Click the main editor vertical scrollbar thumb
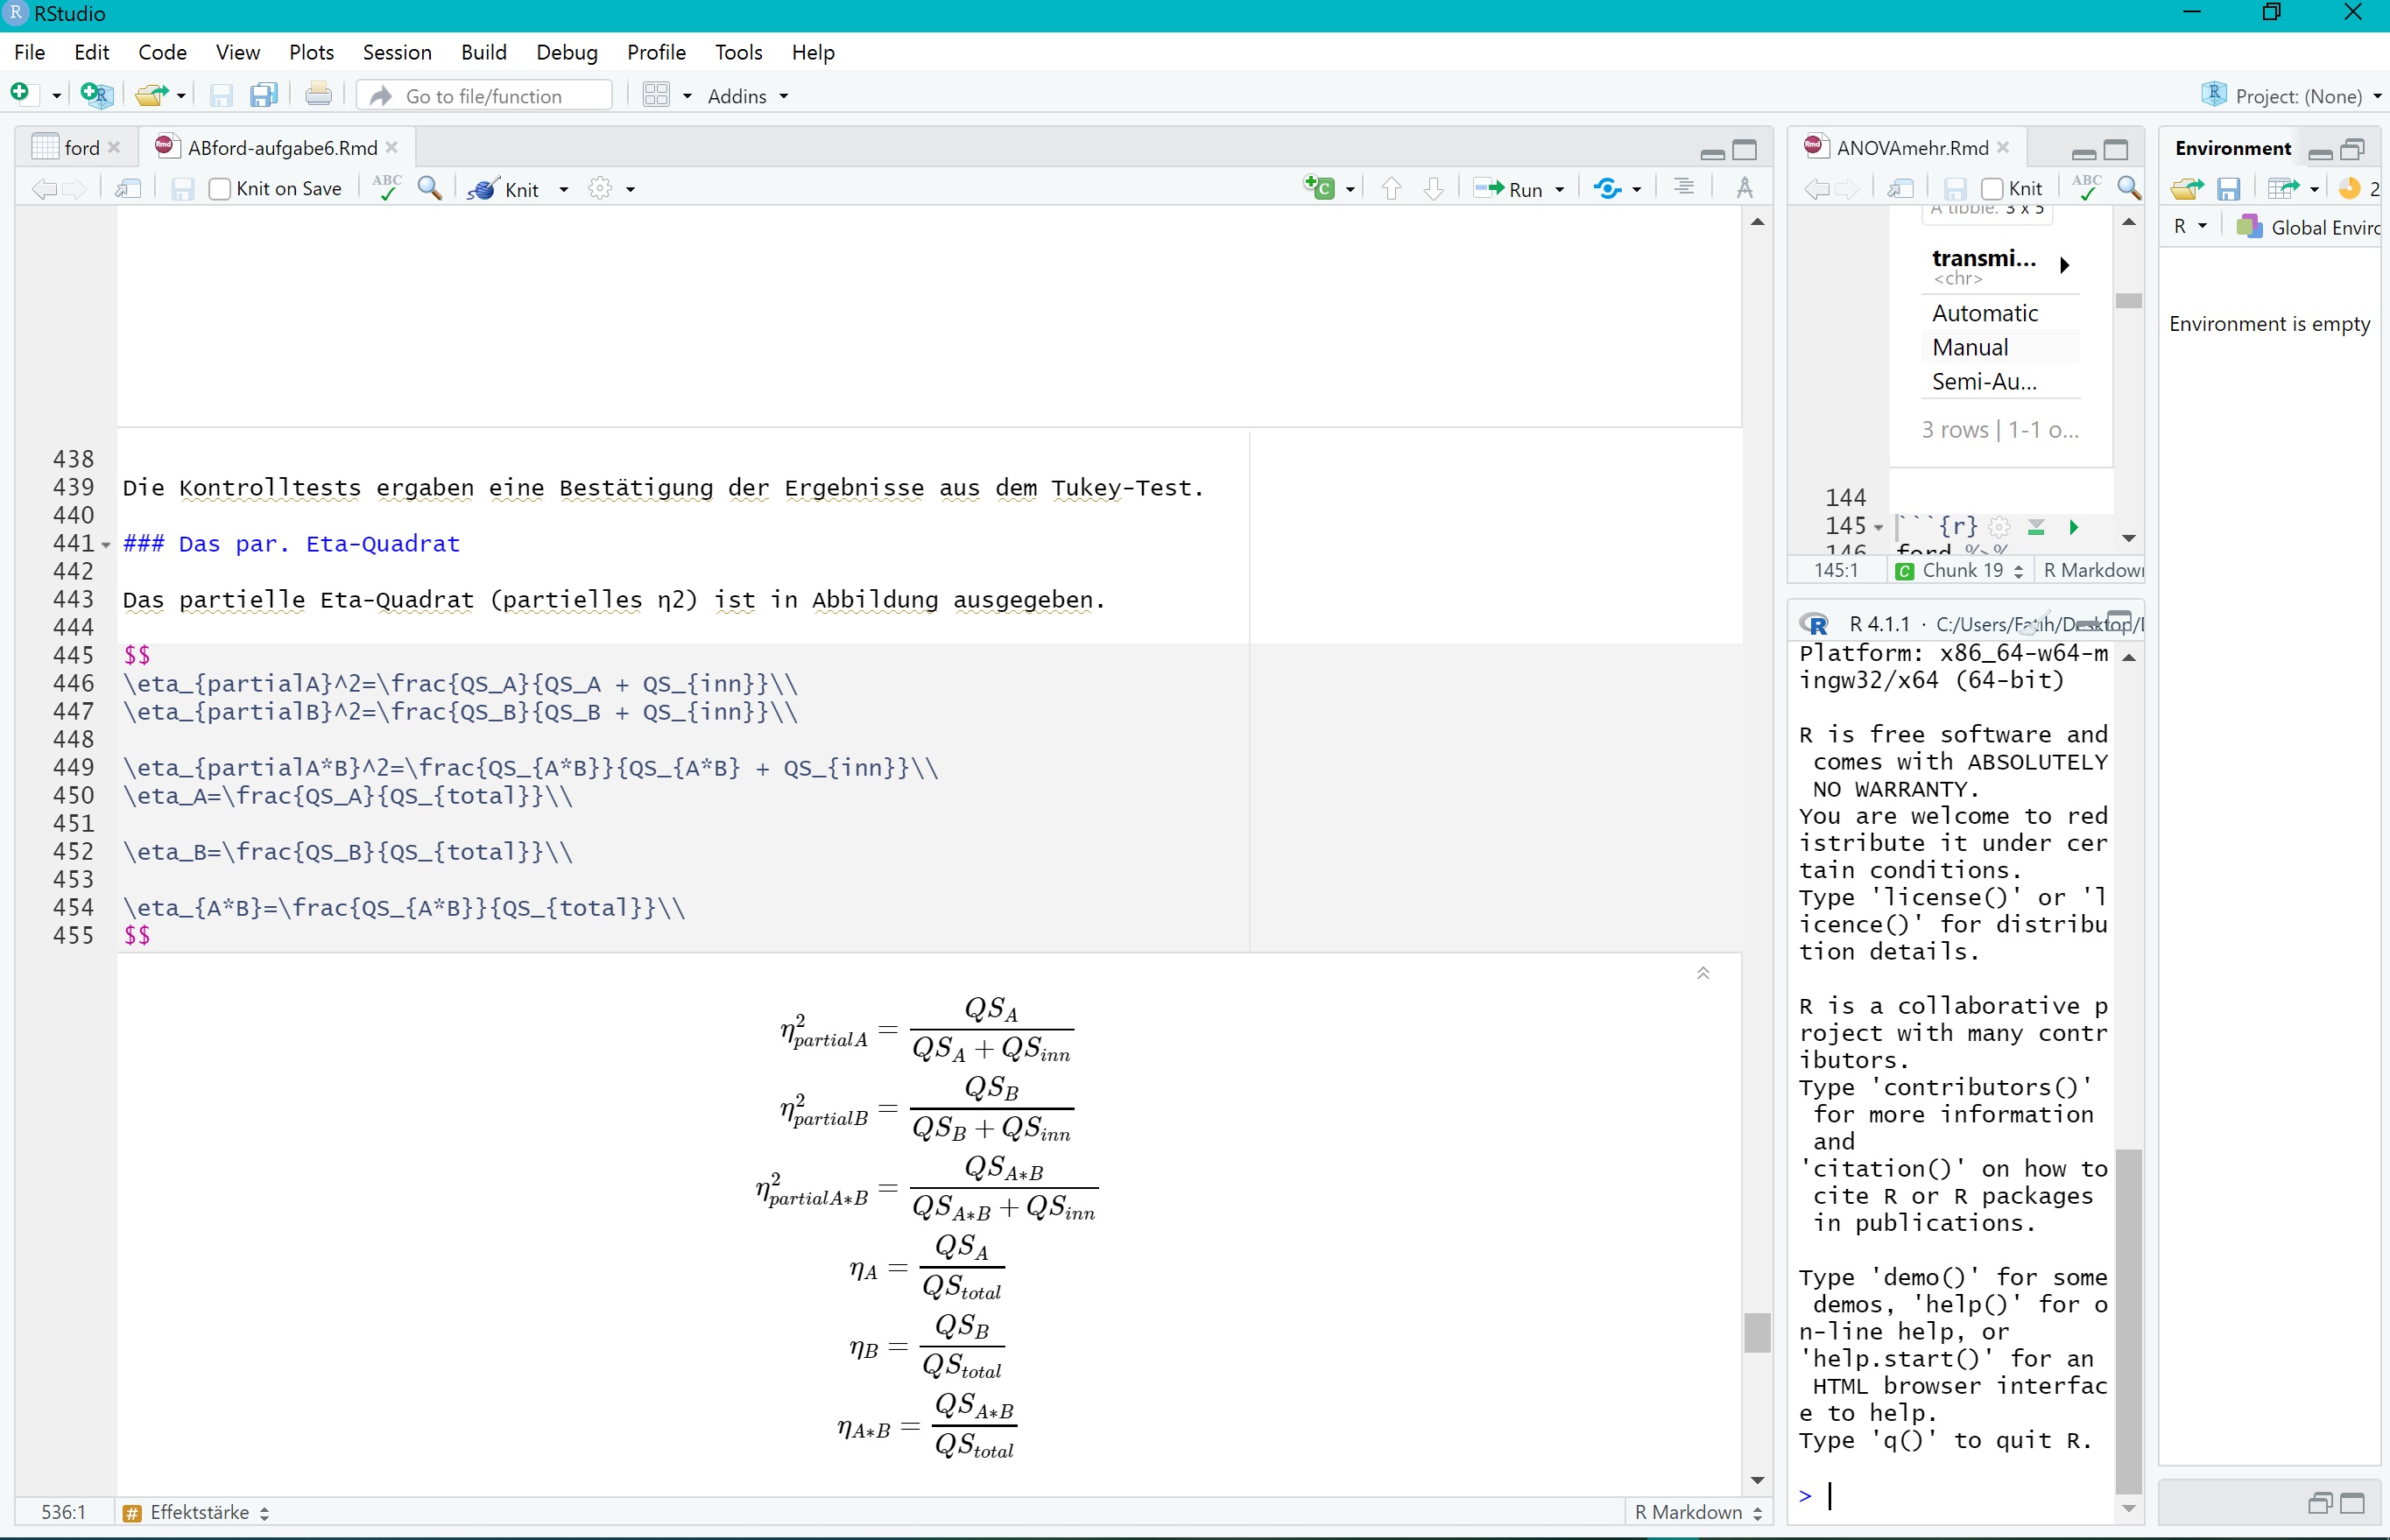The width and height of the screenshot is (2390, 1540). point(1757,1332)
